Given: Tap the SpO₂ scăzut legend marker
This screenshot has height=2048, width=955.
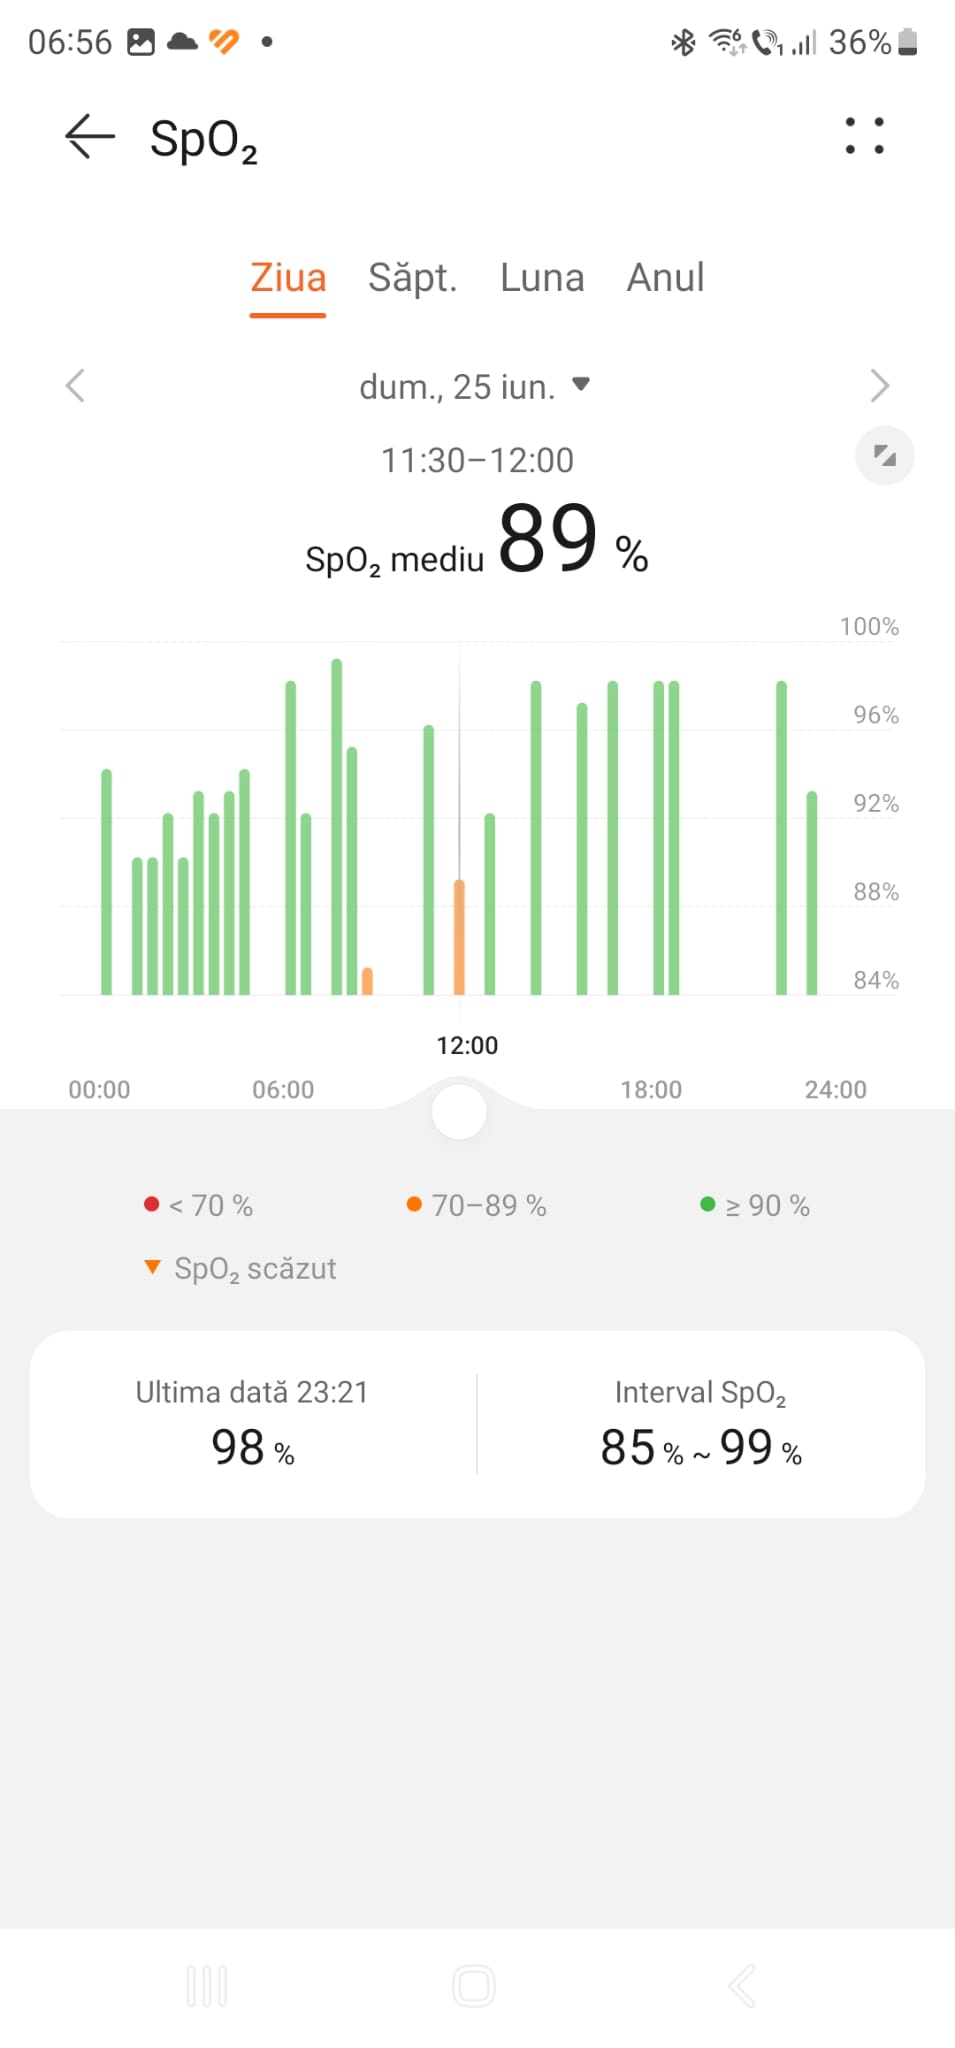Looking at the screenshot, I should tap(152, 1267).
